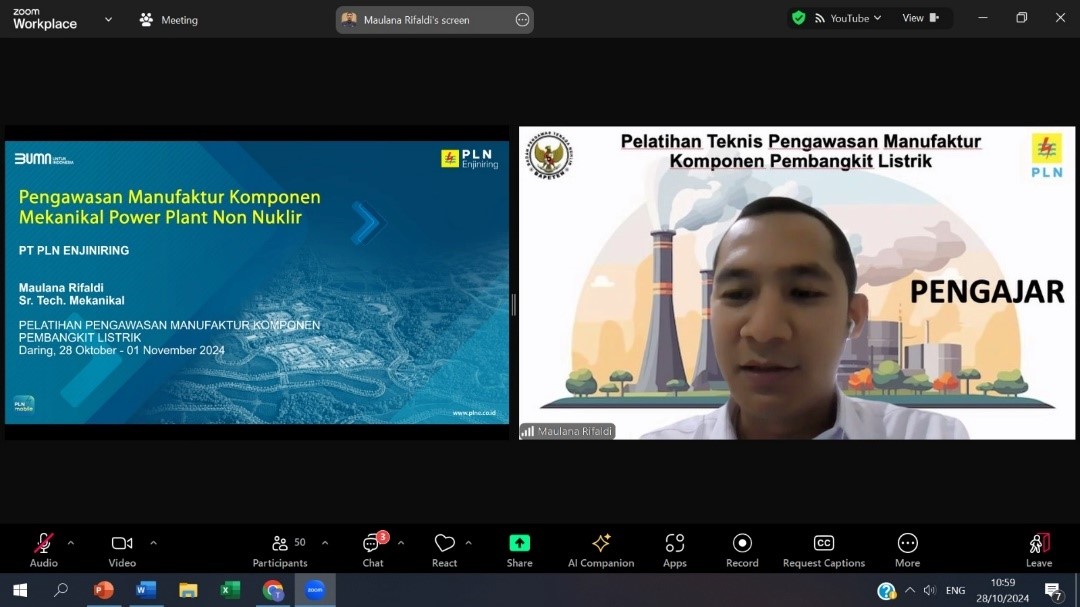Change input language ENG
The height and width of the screenshot is (607, 1080).
pos(955,590)
